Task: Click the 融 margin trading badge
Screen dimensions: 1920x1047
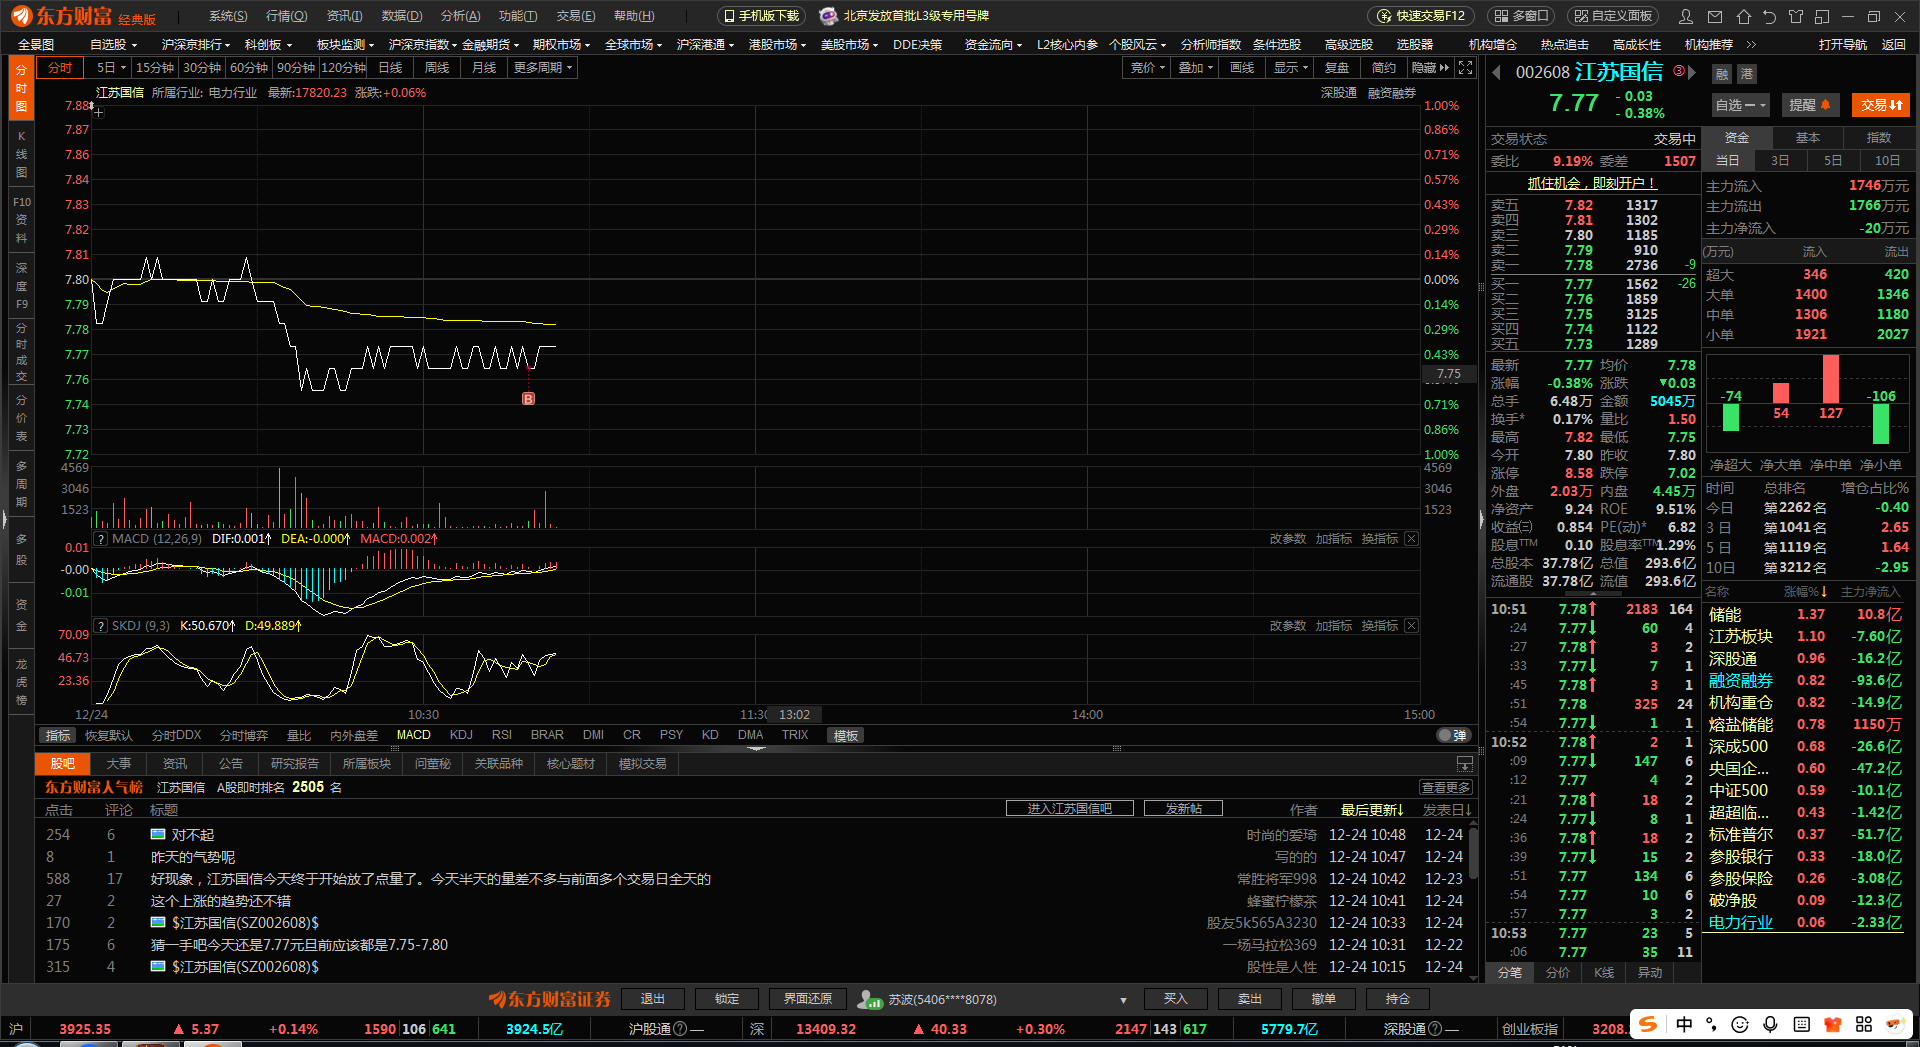Action: [x=1722, y=74]
